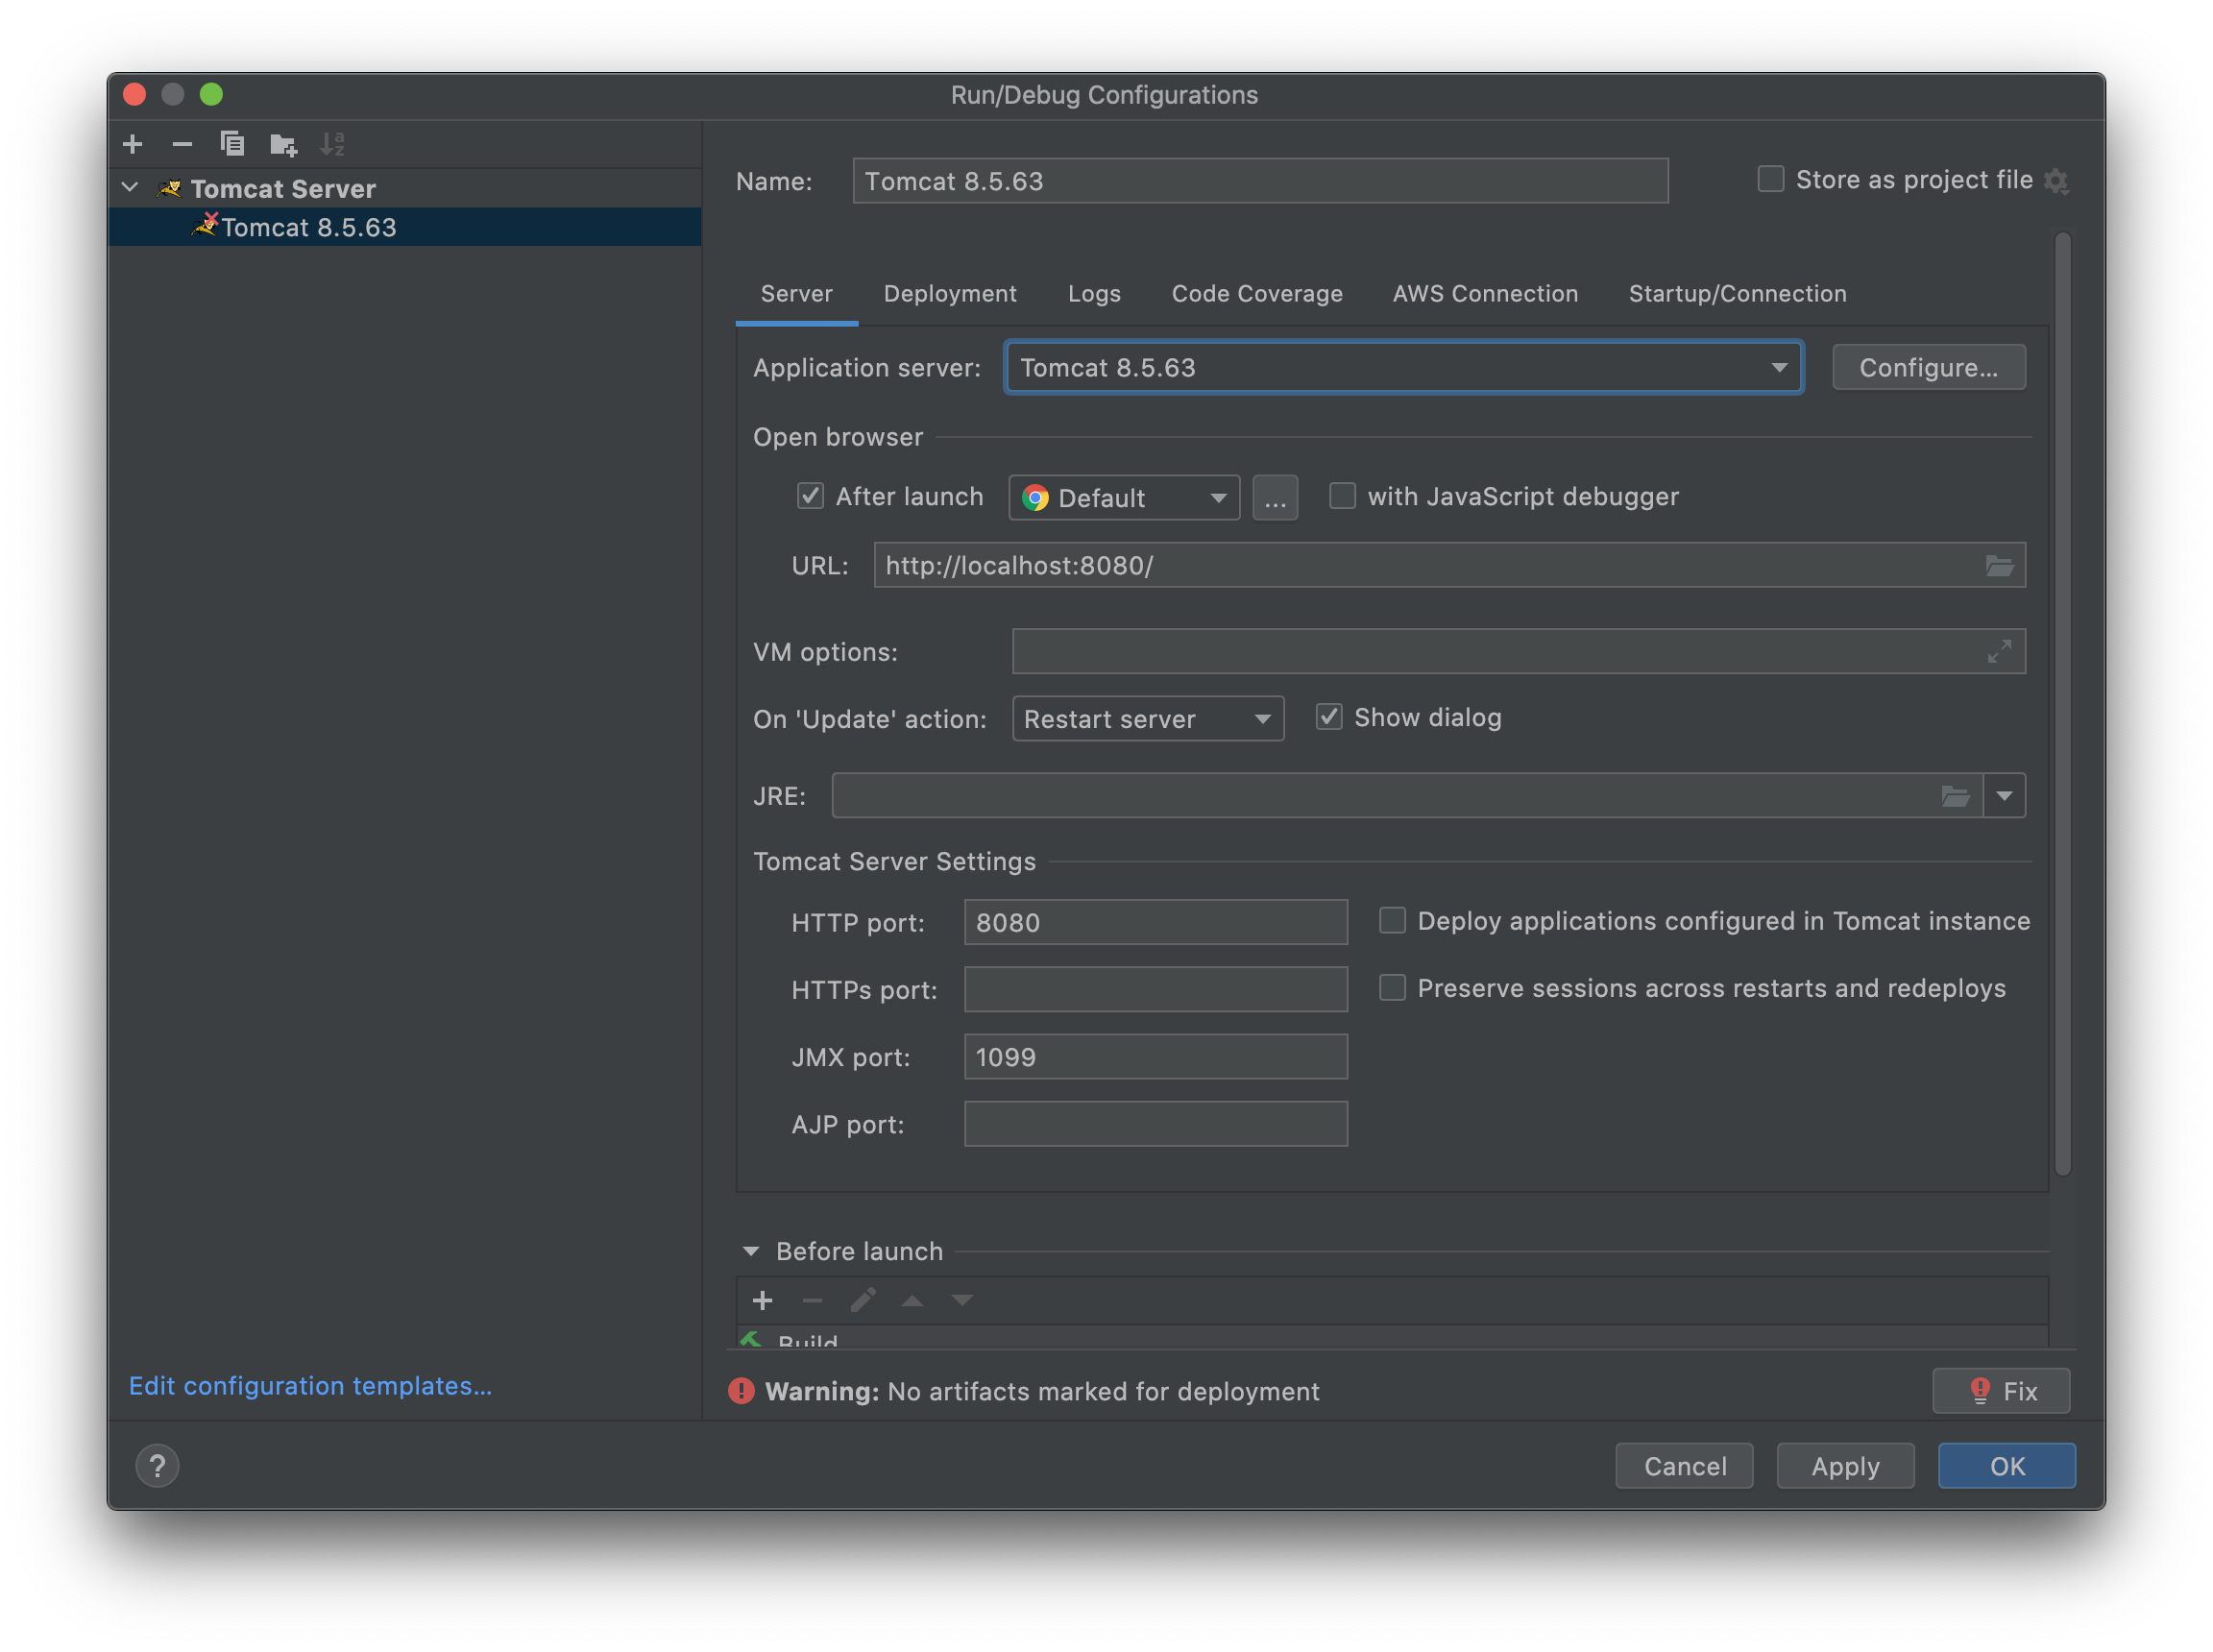Image resolution: width=2213 pixels, height=1652 pixels.
Task: Enable Store as project file checkbox
Action: pyautogui.click(x=1770, y=179)
